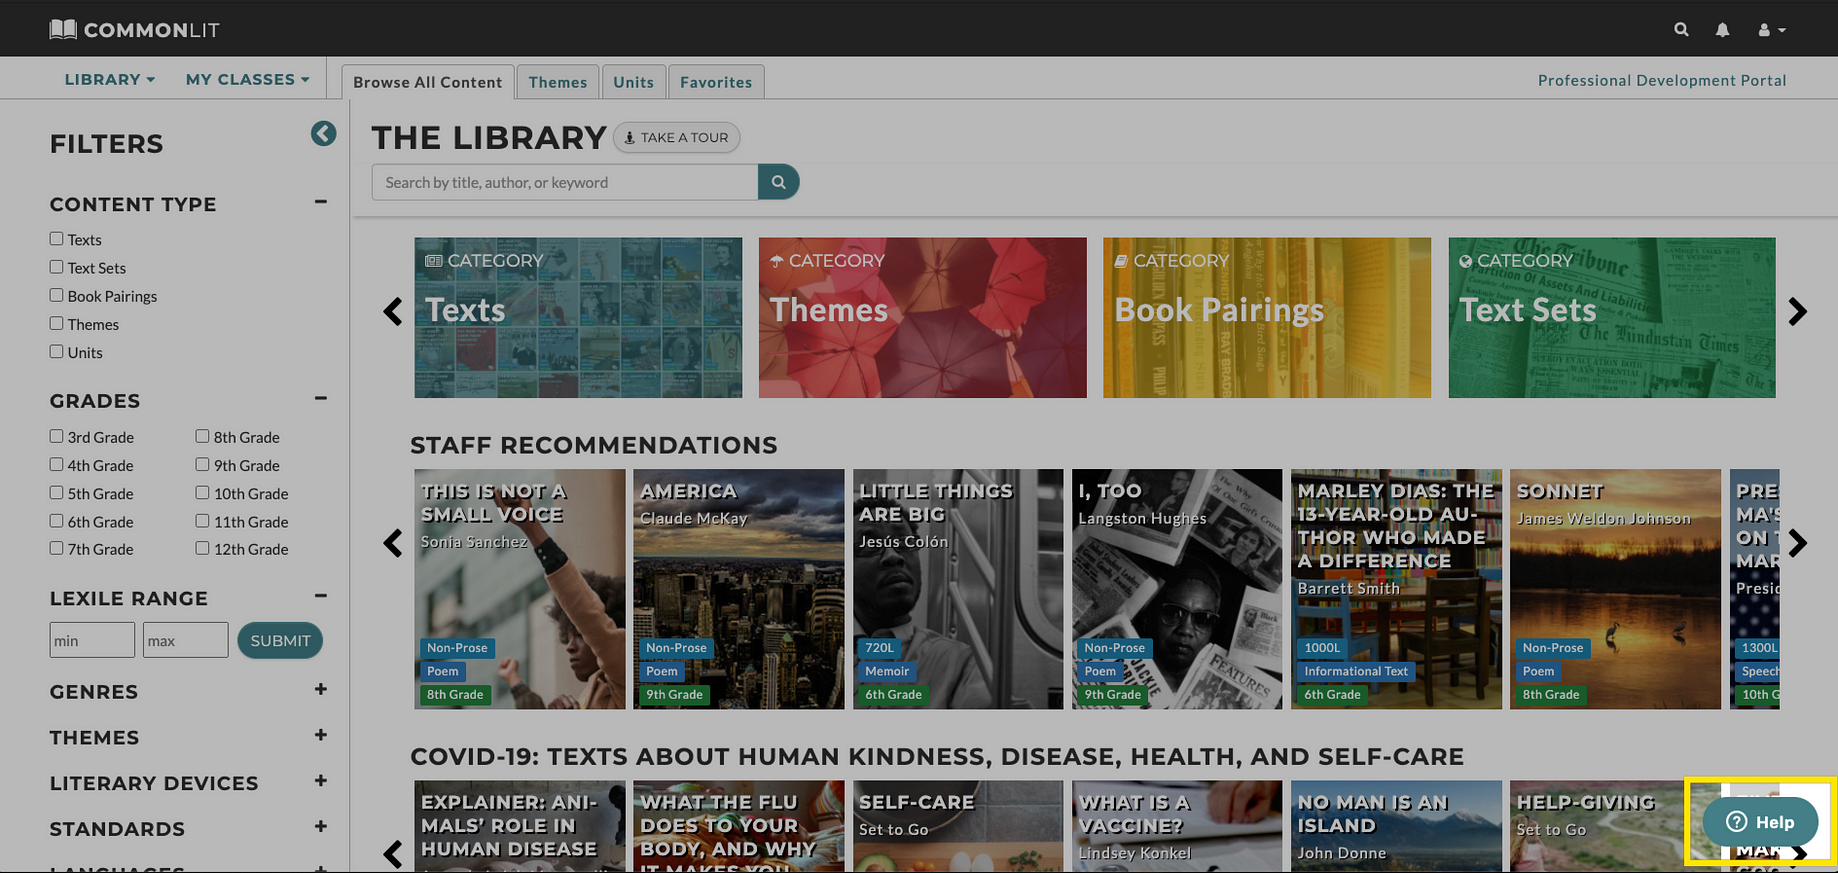
Task: Expand the Themes filter section
Action: pos(321,735)
